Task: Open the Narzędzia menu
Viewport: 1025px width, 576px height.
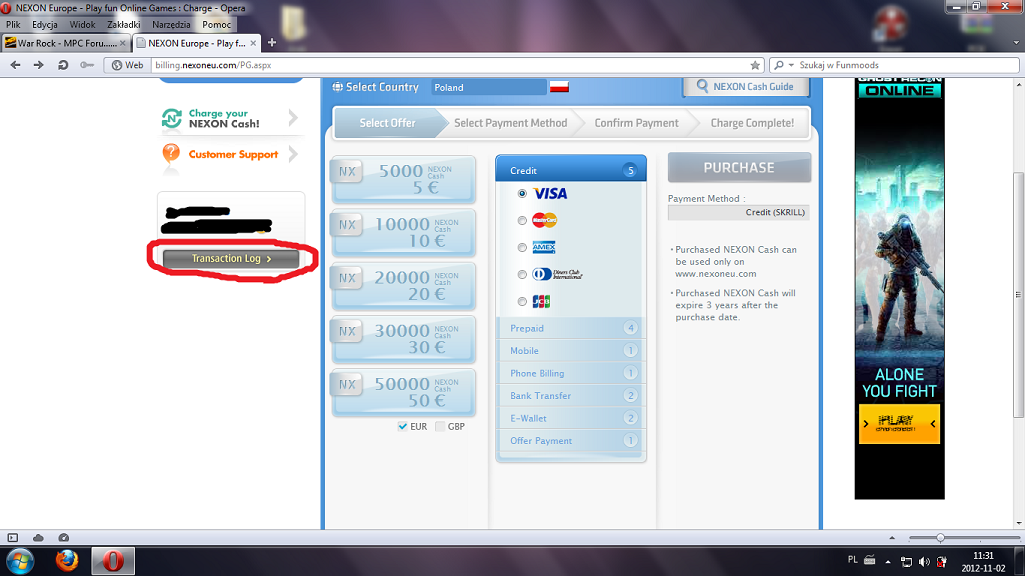Action: coord(171,25)
